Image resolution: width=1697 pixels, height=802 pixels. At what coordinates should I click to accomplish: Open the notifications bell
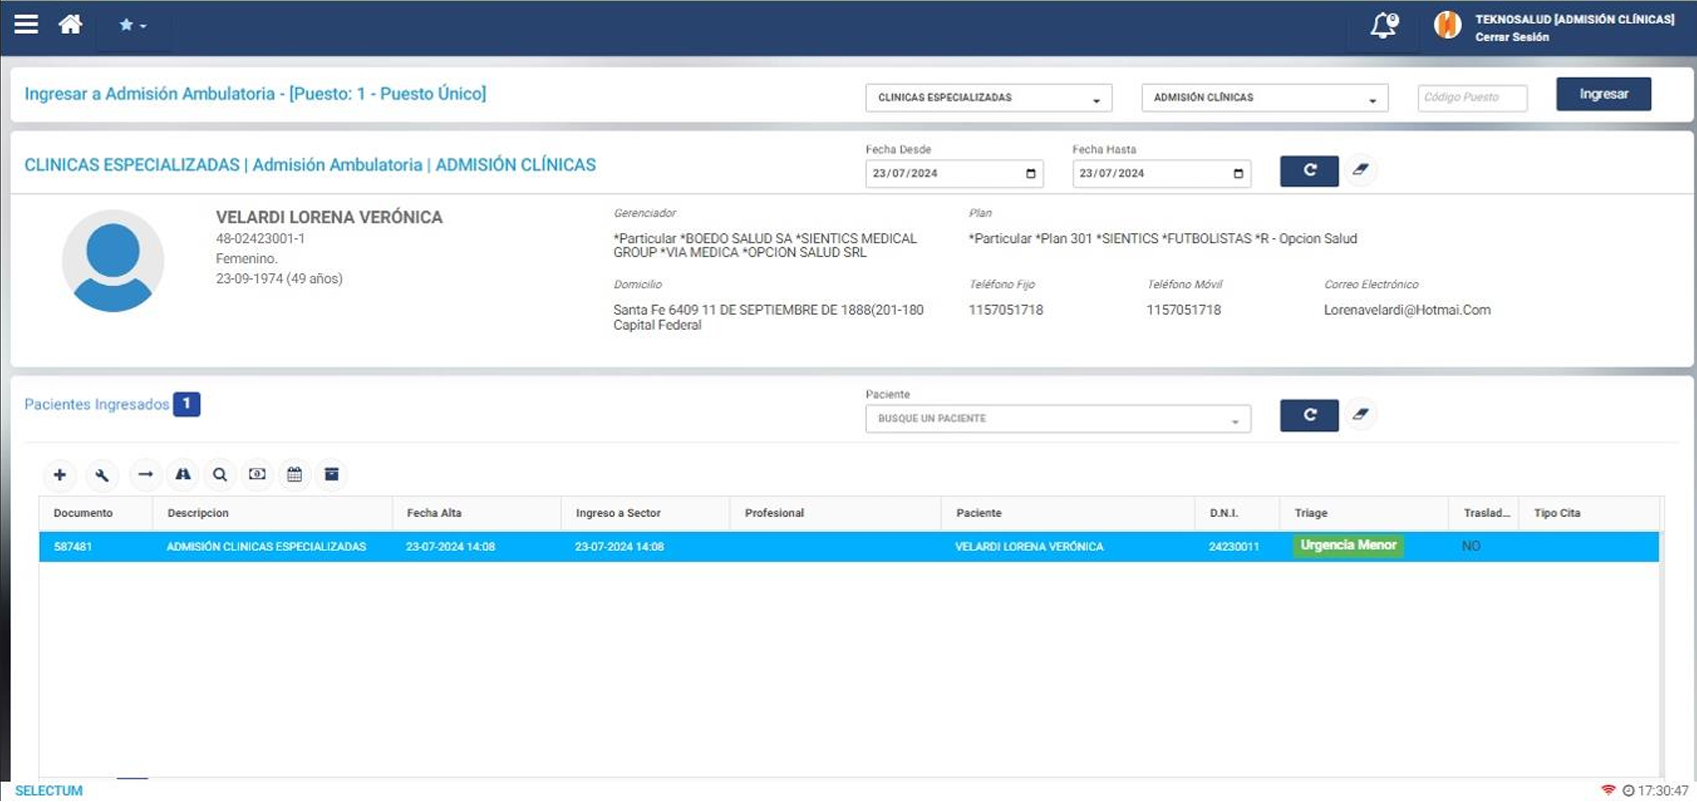pyautogui.click(x=1383, y=26)
